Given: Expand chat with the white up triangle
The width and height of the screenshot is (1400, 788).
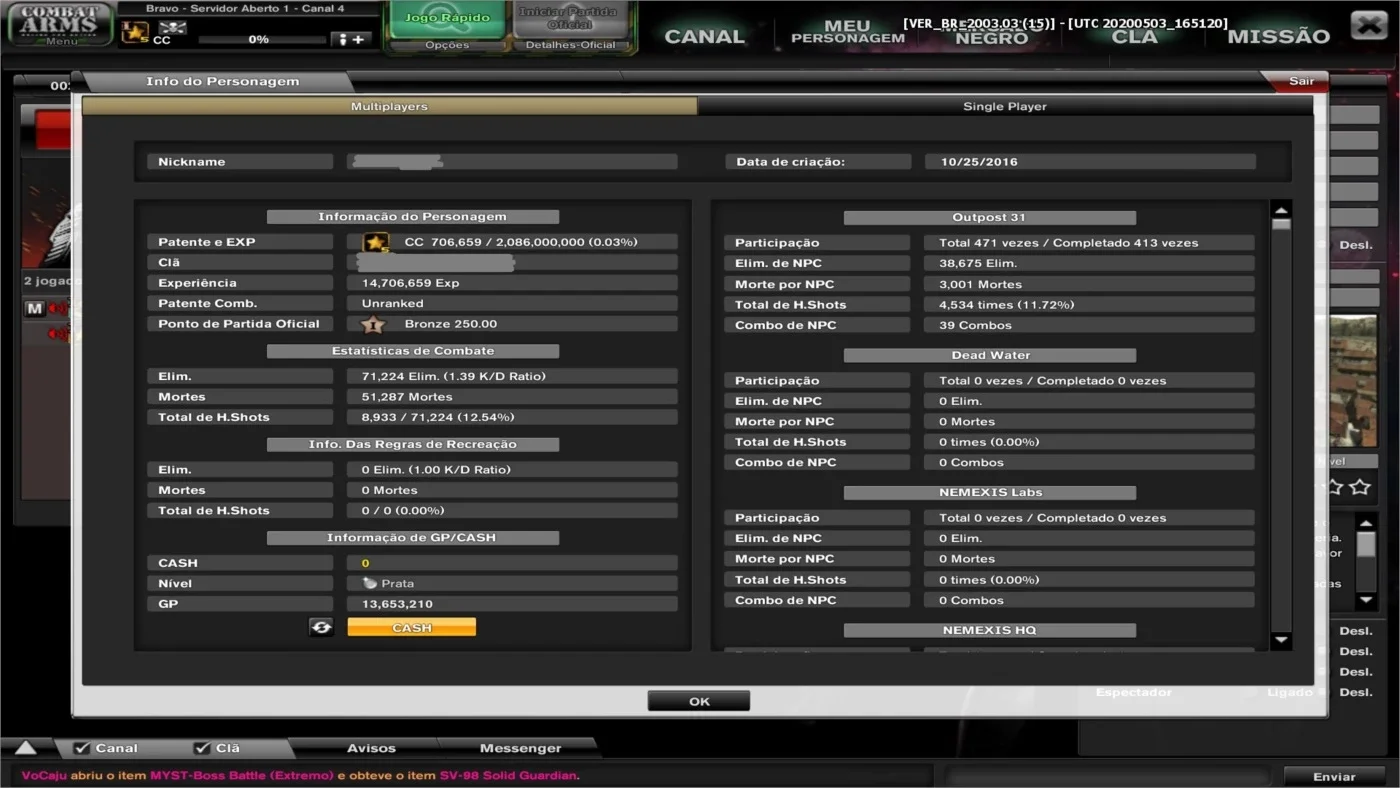Looking at the screenshot, I should coord(26,748).
